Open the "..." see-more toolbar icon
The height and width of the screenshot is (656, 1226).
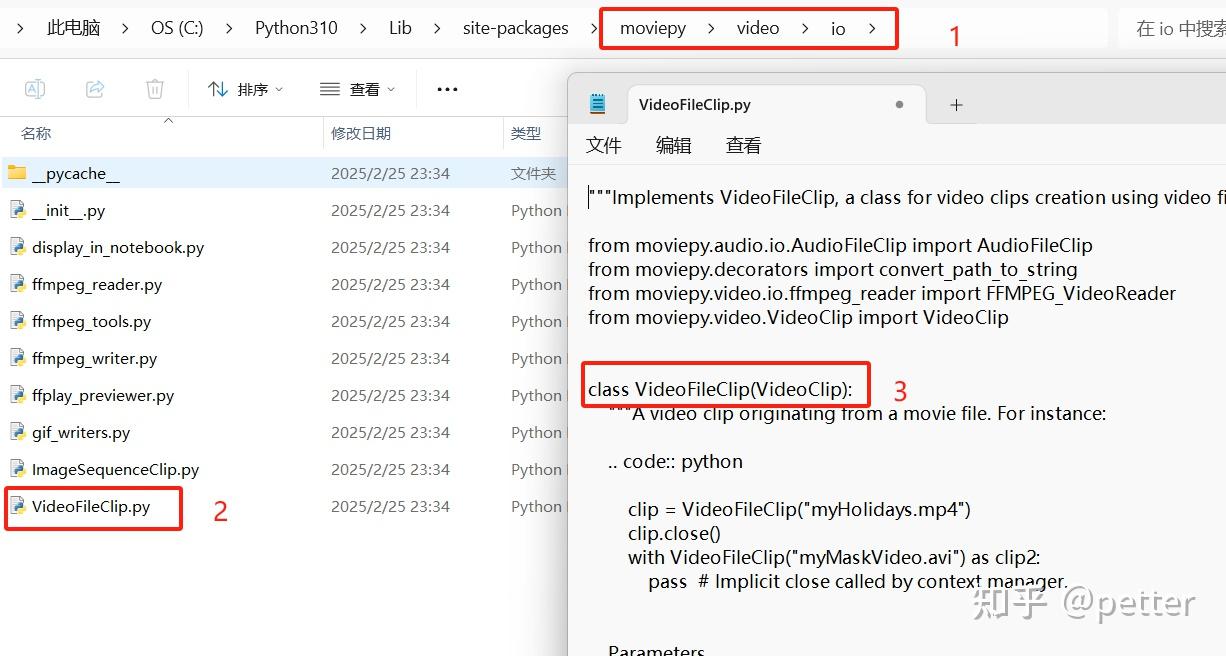click(446, 89)
